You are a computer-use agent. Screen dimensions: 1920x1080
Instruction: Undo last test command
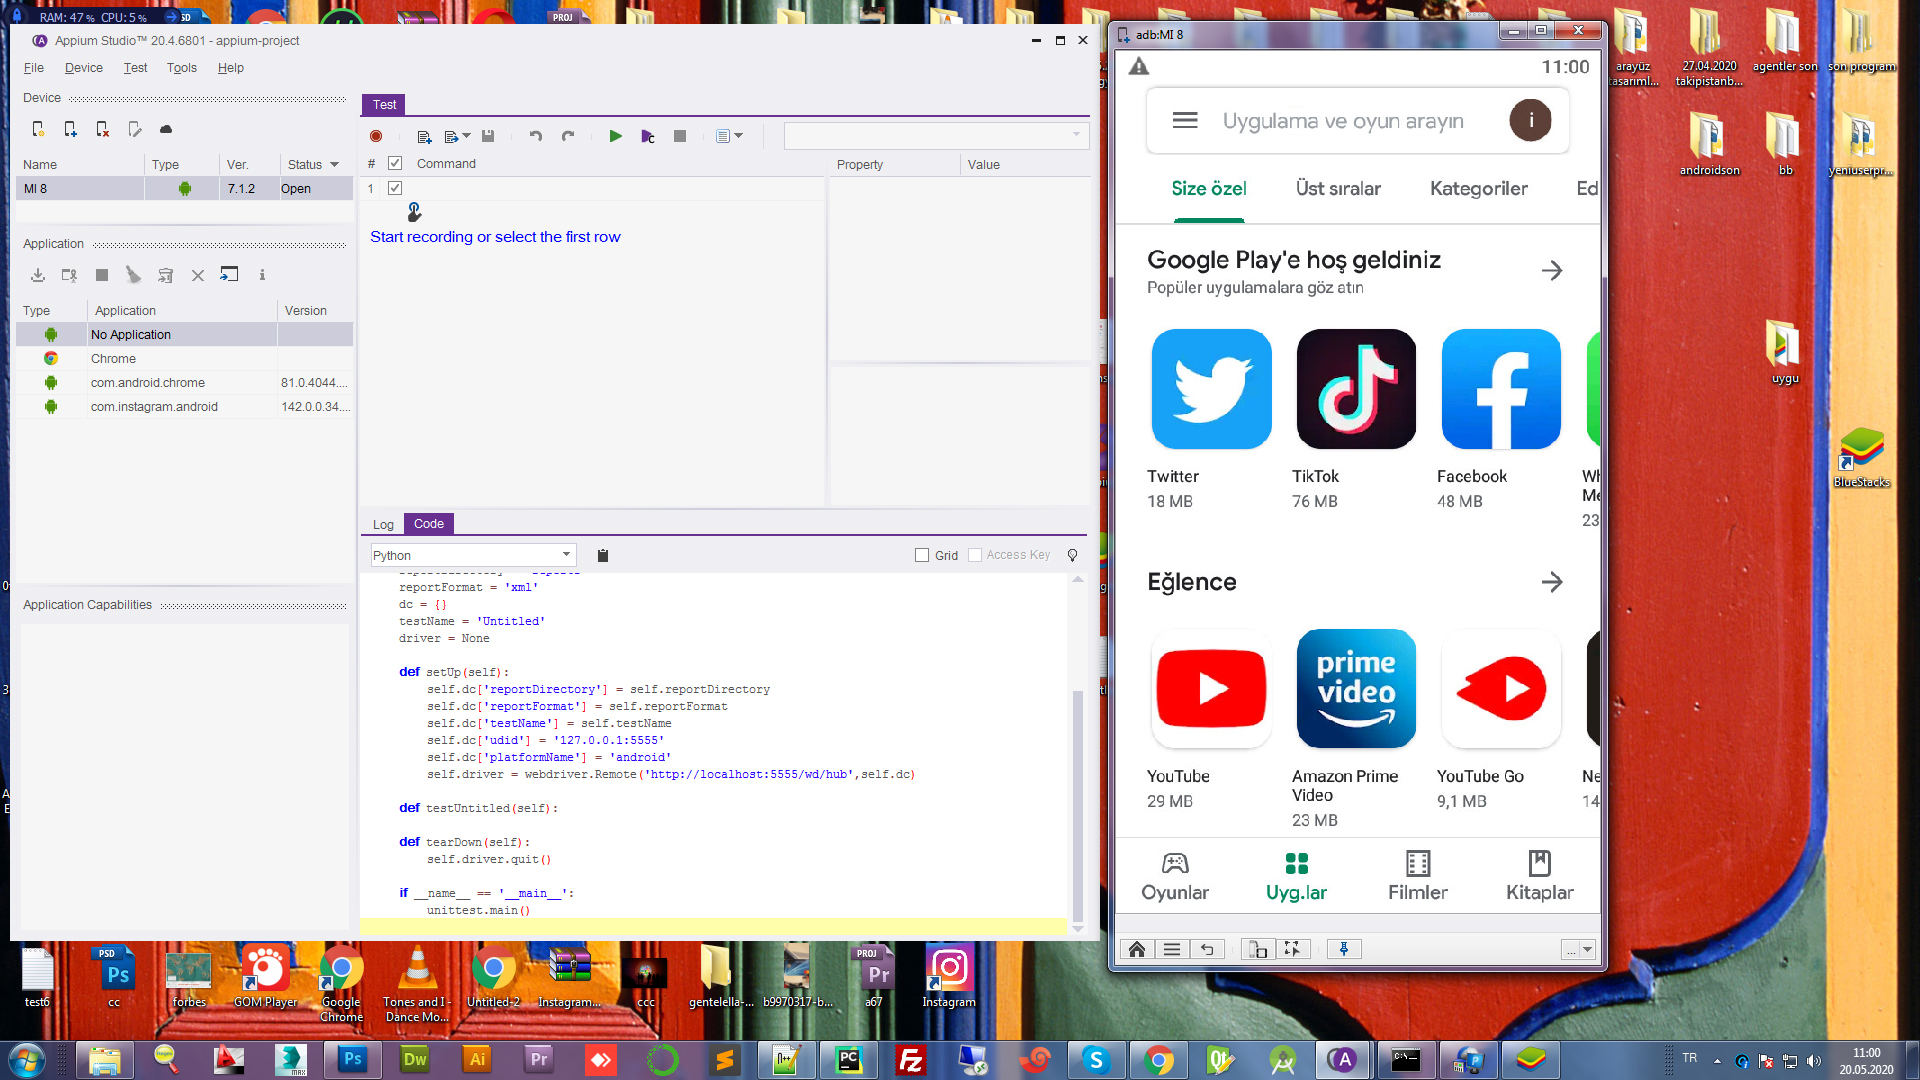click(536, 136)
